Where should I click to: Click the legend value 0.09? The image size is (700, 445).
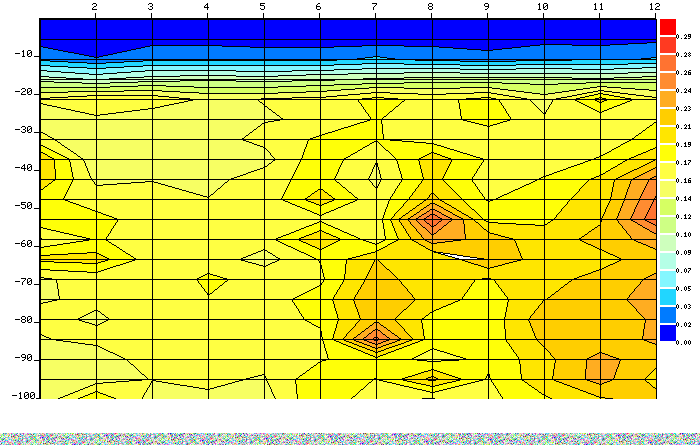pyautogui.click(x=683, y=253)
